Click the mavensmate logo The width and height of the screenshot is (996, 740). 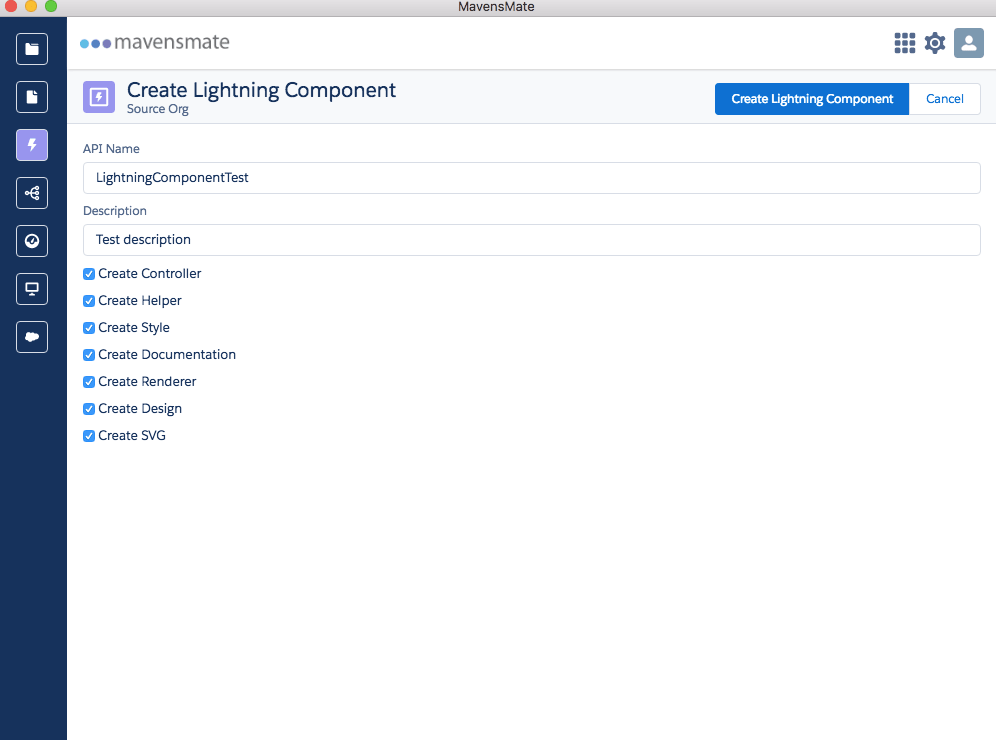155,43
